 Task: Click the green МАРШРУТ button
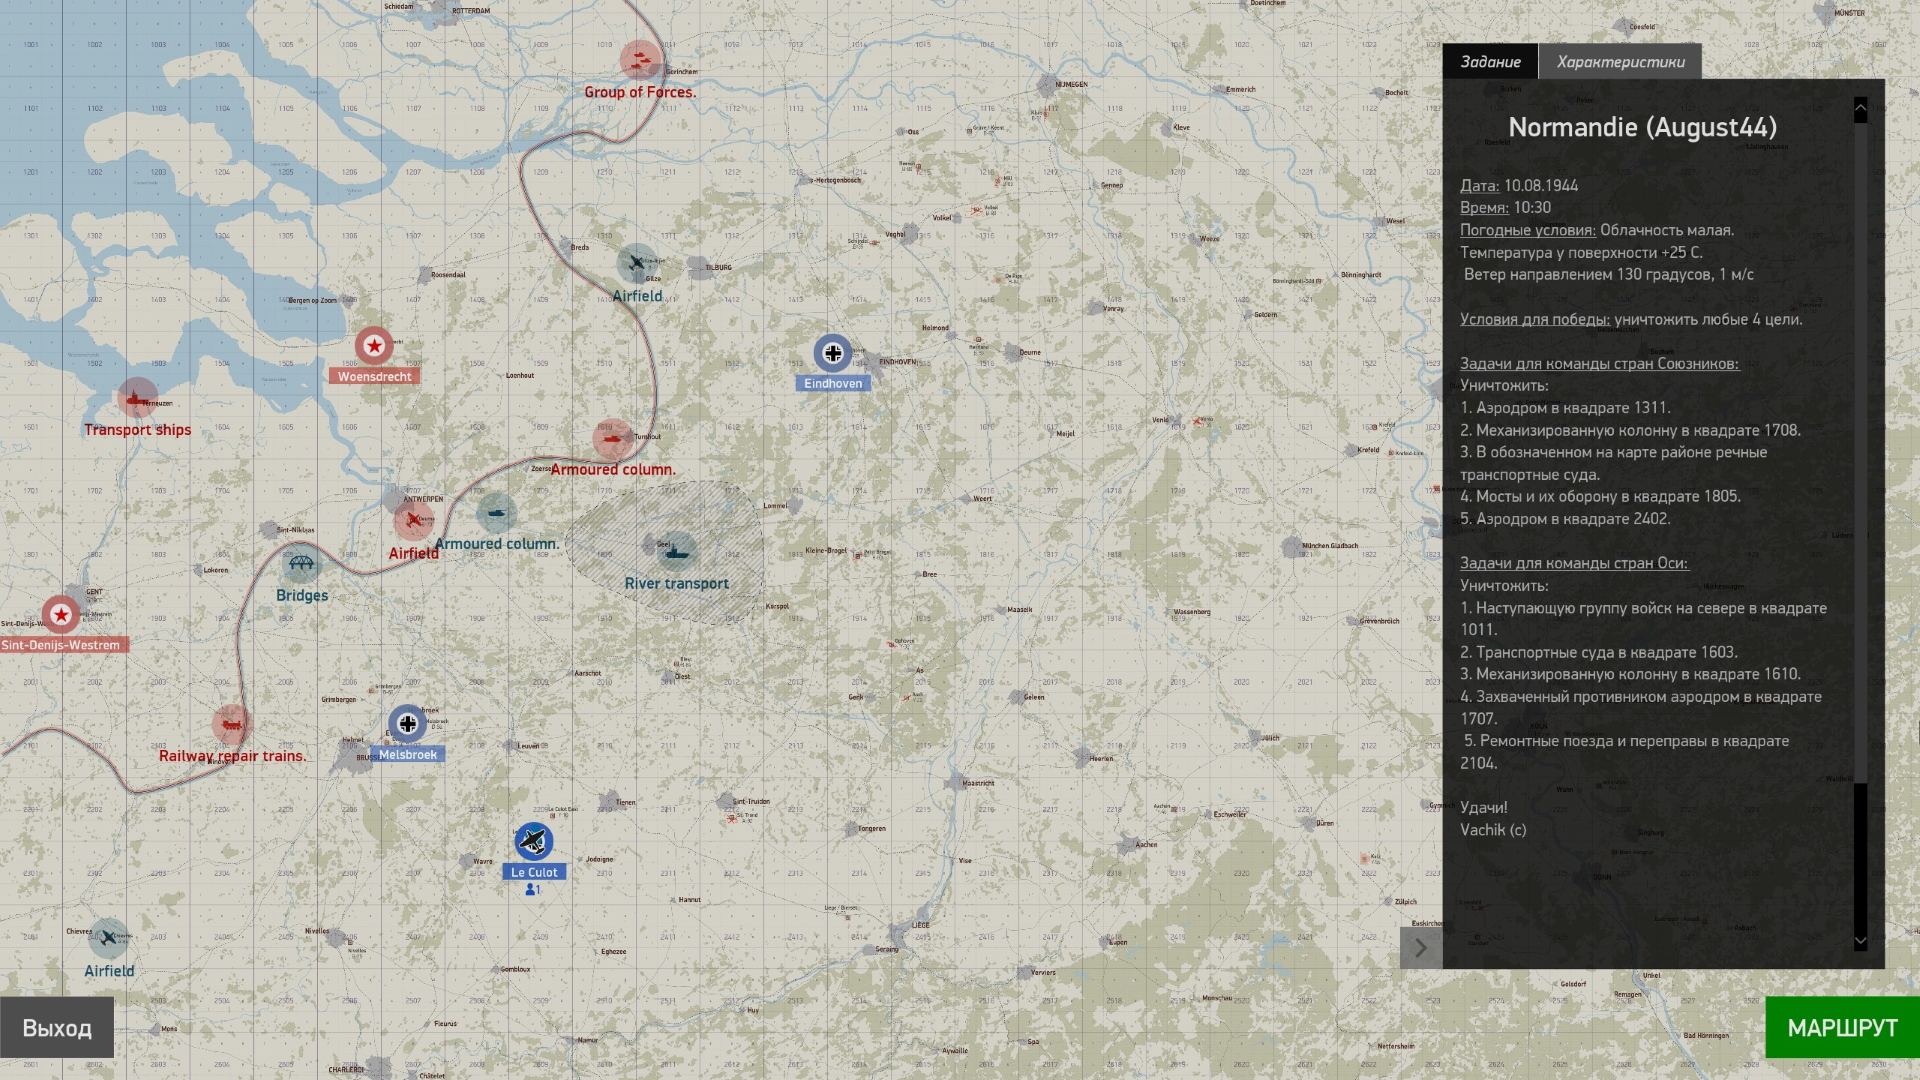pyautogui.click(x=1842, y=1028)
